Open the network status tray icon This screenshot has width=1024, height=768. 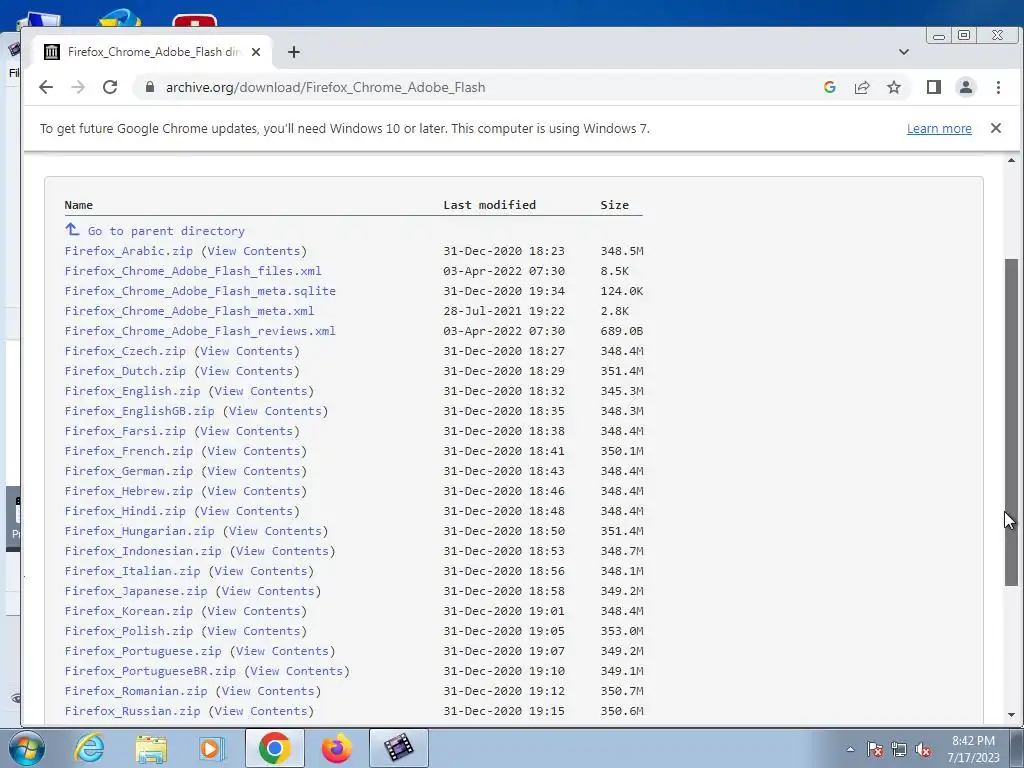(899, 749)
